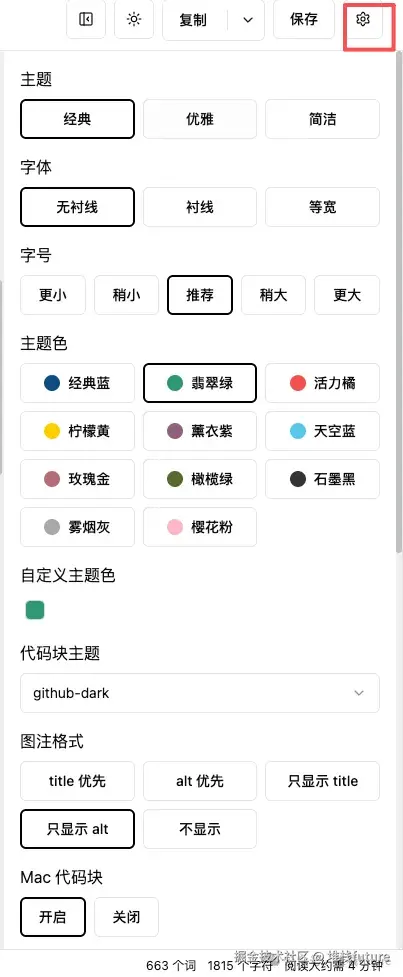Open the github-dark code block theme dropdown

click(x=200, y=693)
